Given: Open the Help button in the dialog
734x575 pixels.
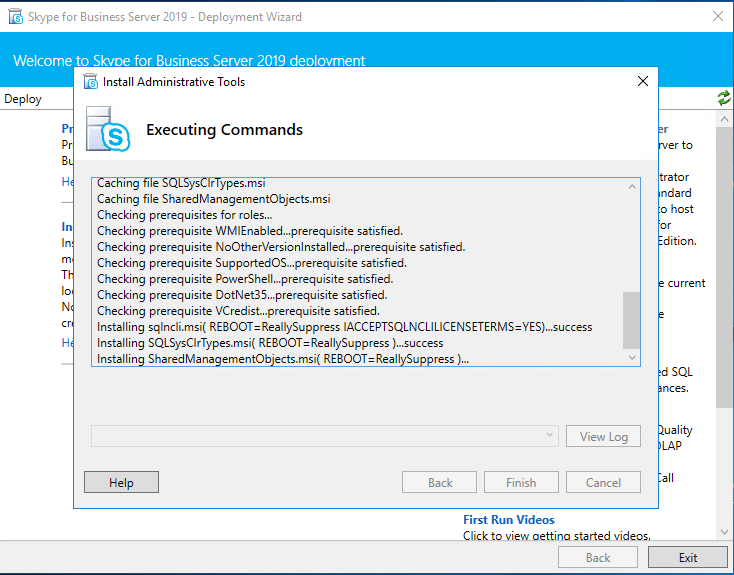Looking at the screenshot, I should (121, 482).
